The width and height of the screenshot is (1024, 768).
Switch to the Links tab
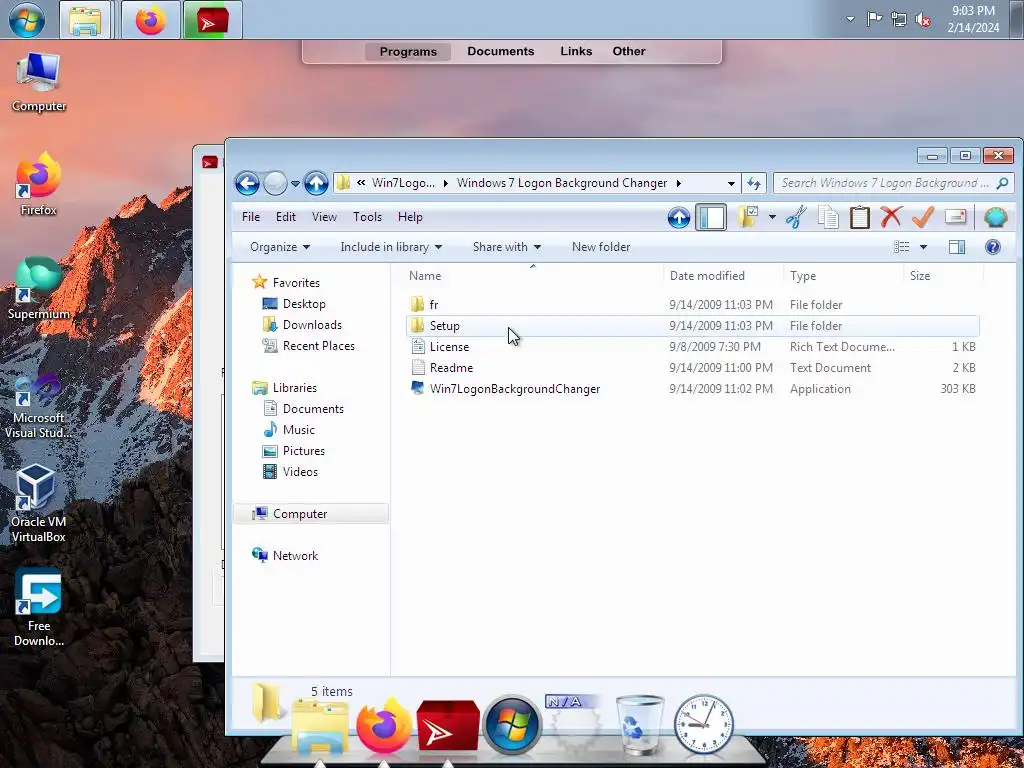pos(576,51)
